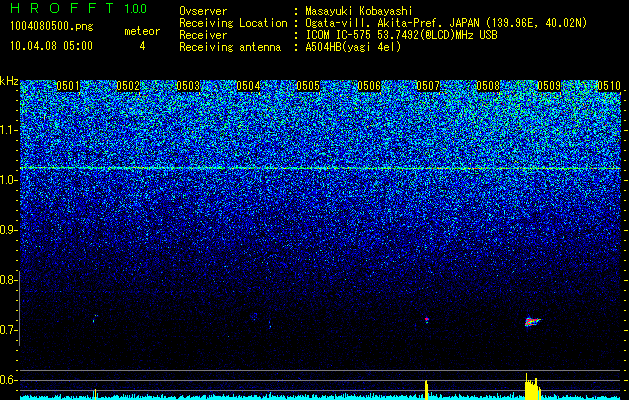
Task: Click the date stamp 10.04.08 05:00
Action: pyautogui.click(x=51, y=46)
